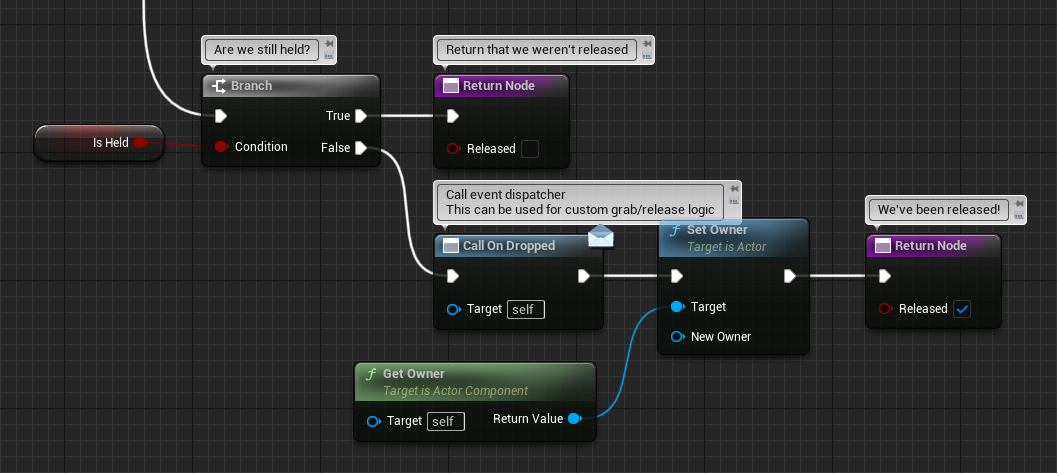
Task: Enable Released checkbox on first Return Node
Action: click(x=530, y=149)
